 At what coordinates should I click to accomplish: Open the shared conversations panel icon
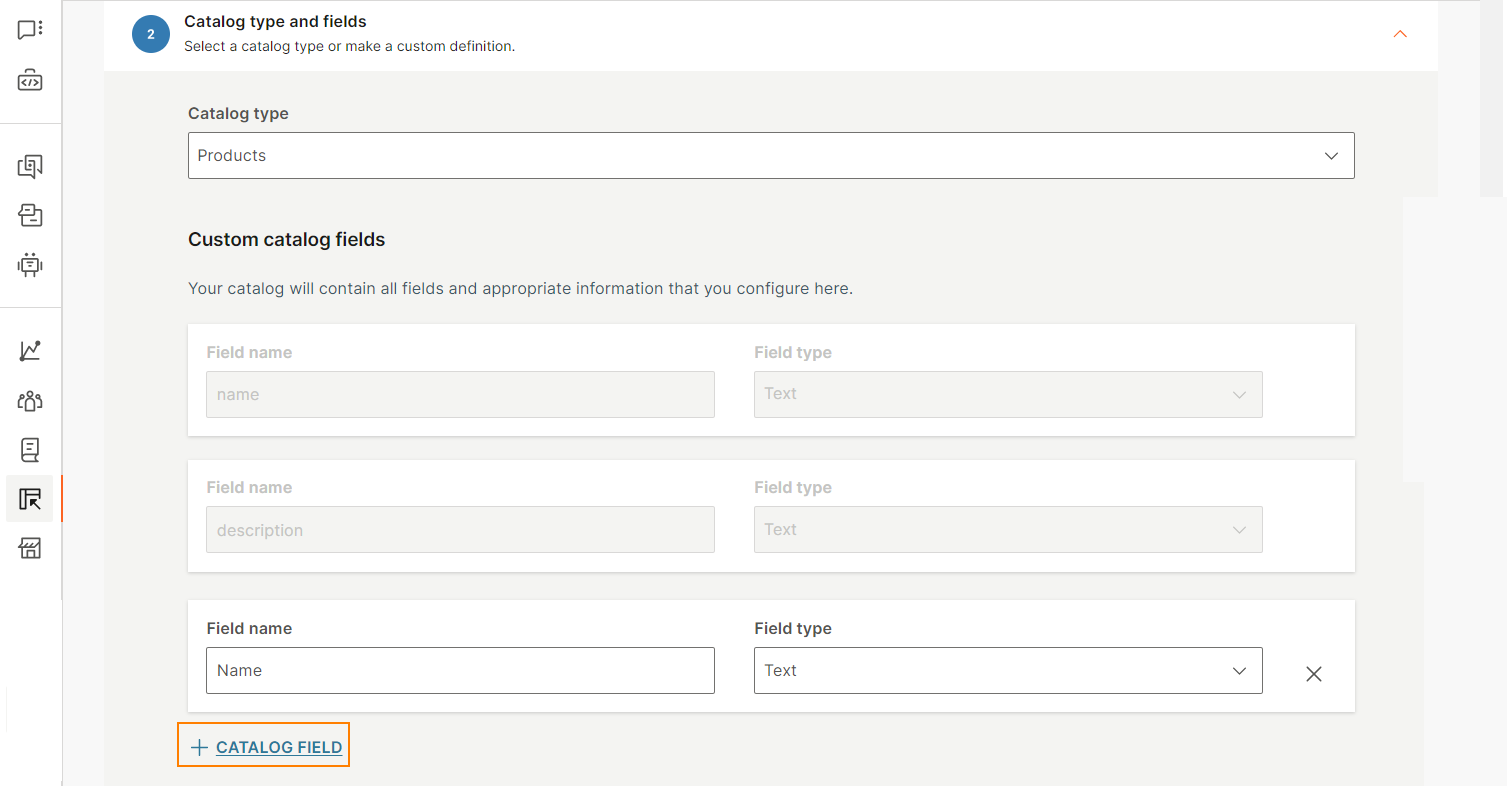pyautogui.click(x=30, y=167)
